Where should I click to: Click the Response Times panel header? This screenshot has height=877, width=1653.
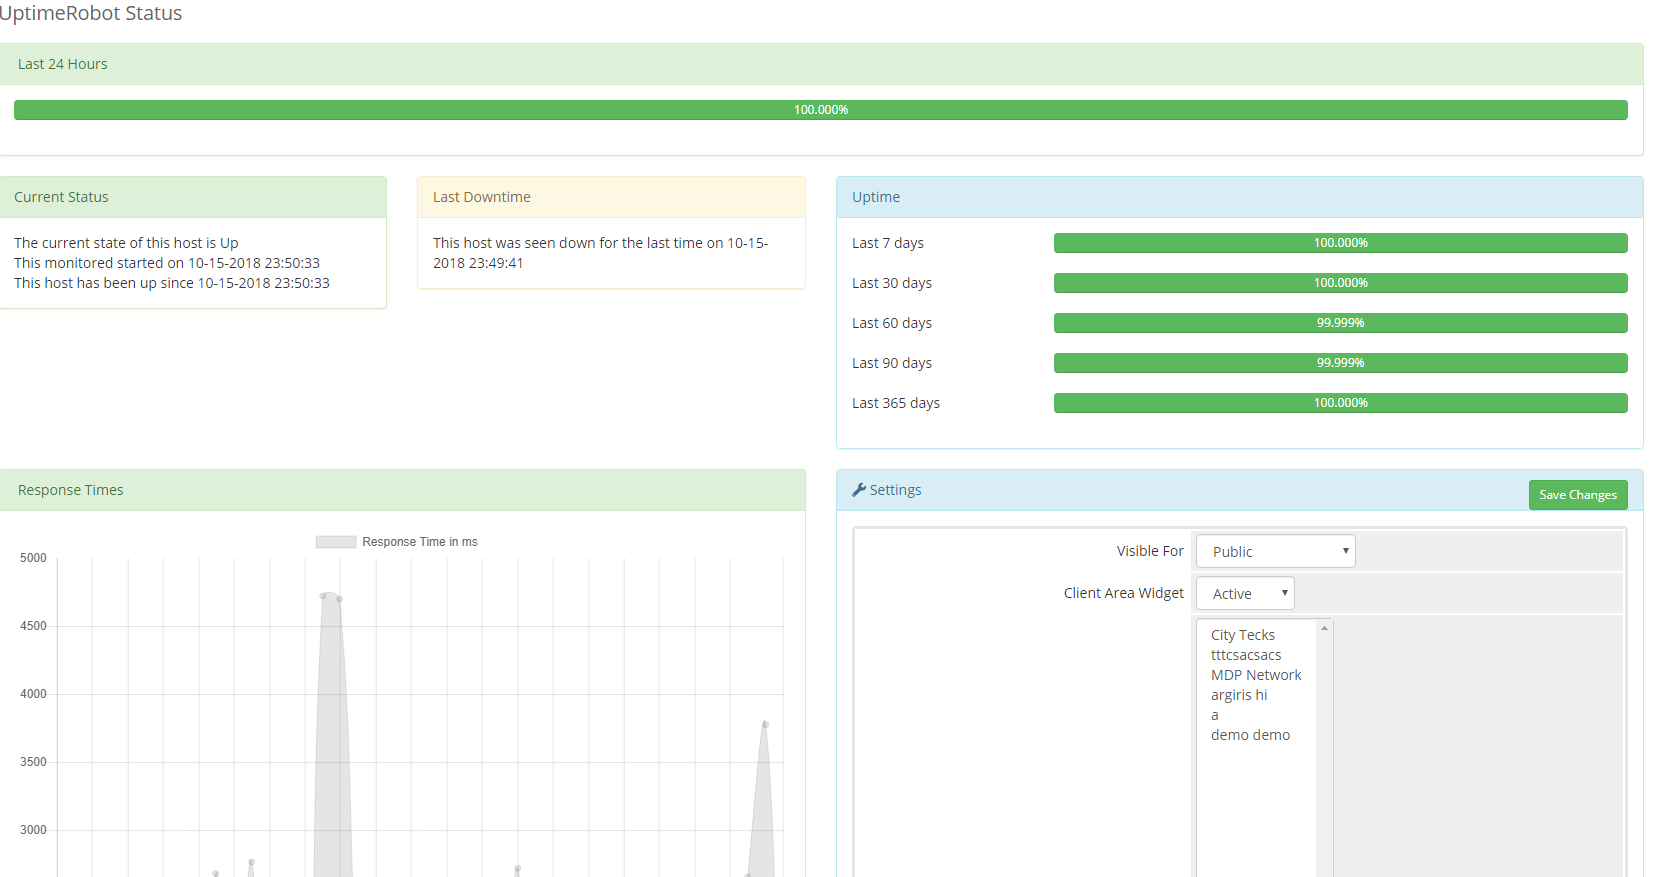point(402,490)
